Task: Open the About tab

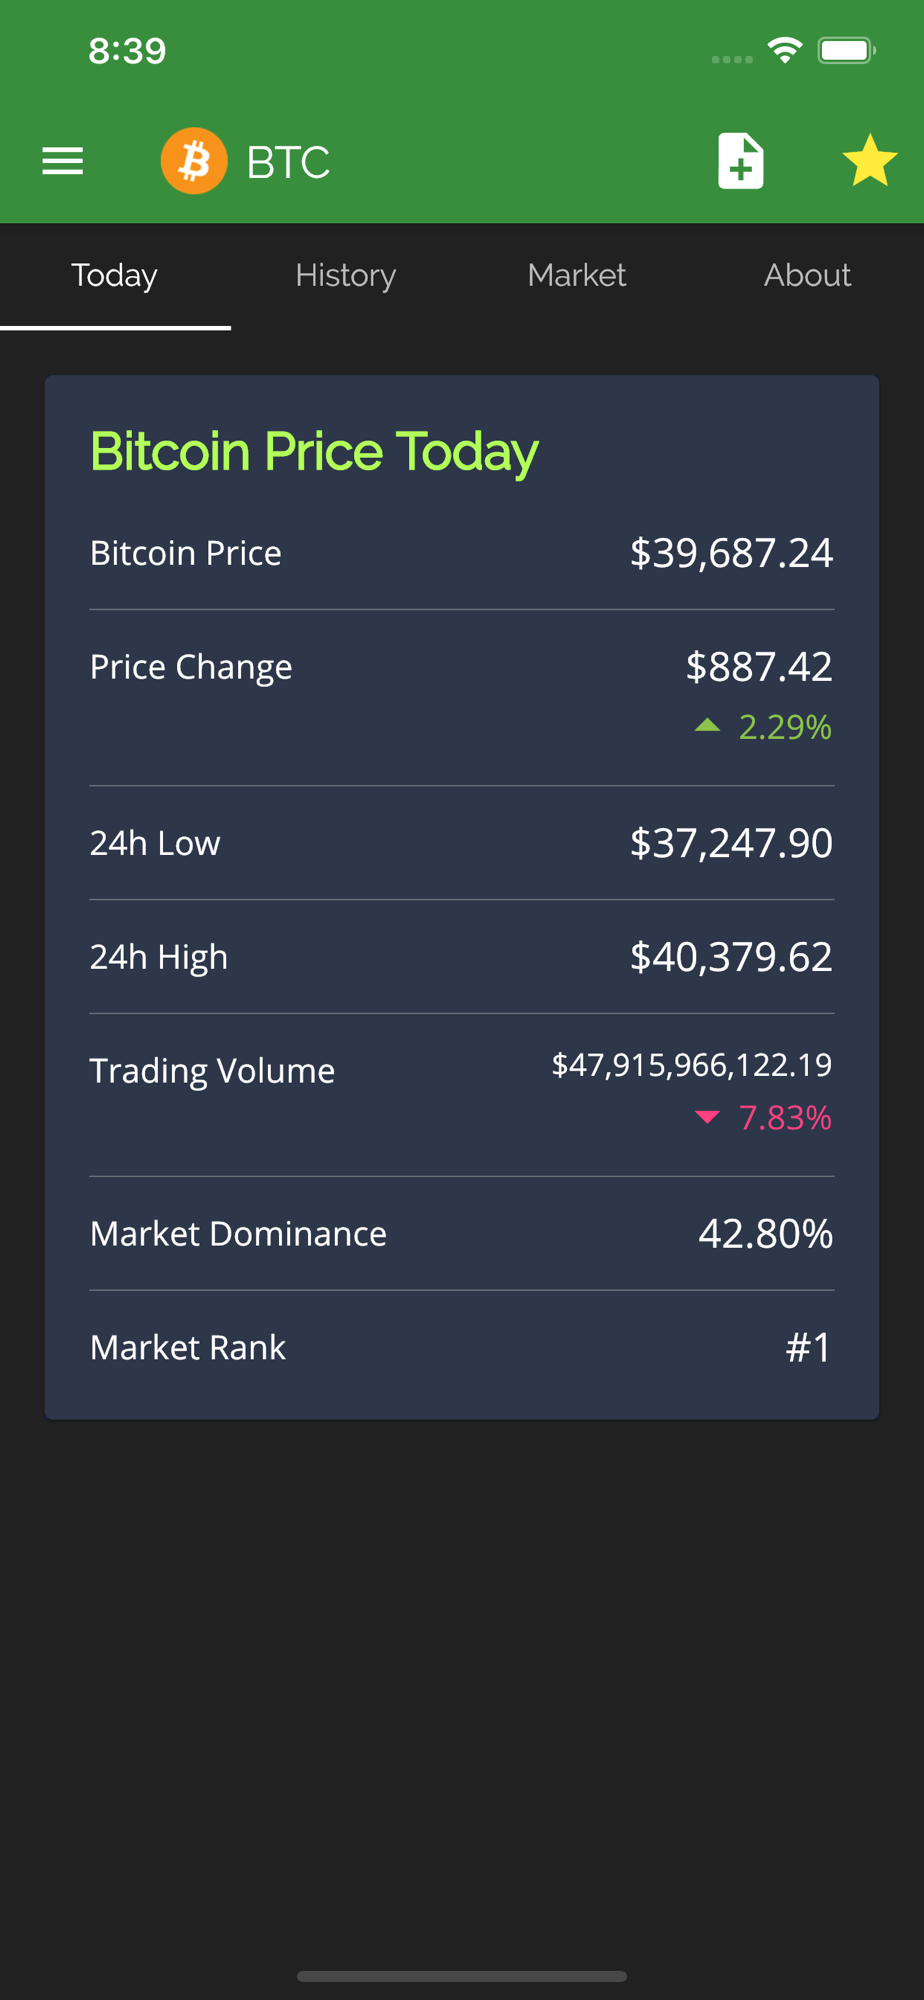Action: pos(808,275)
